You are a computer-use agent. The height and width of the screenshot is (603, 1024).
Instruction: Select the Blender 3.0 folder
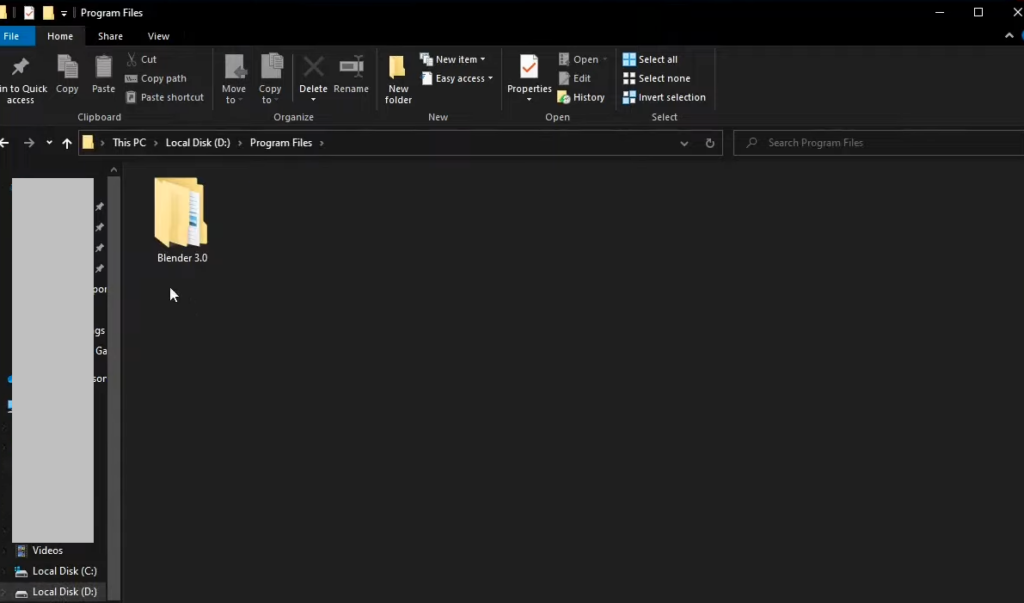(x=182, y=220)
